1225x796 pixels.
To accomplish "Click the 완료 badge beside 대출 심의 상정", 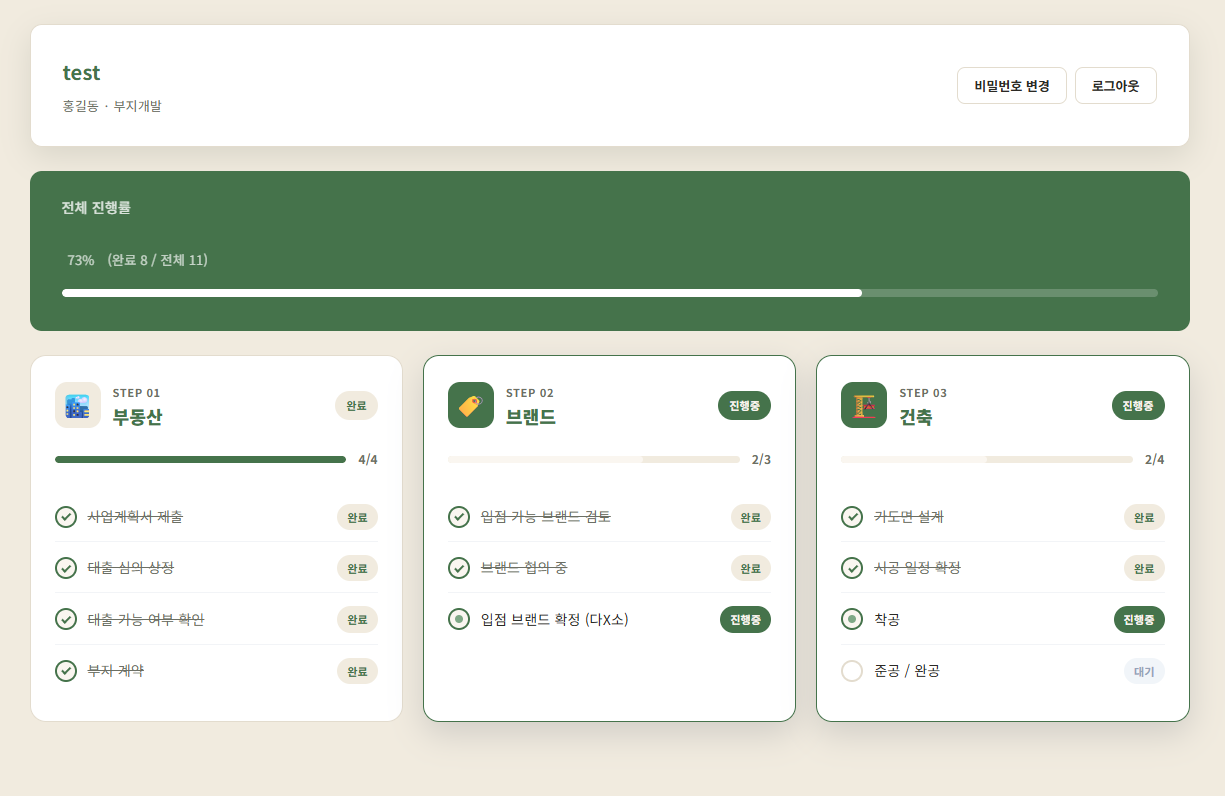I will tap(357, 569).
